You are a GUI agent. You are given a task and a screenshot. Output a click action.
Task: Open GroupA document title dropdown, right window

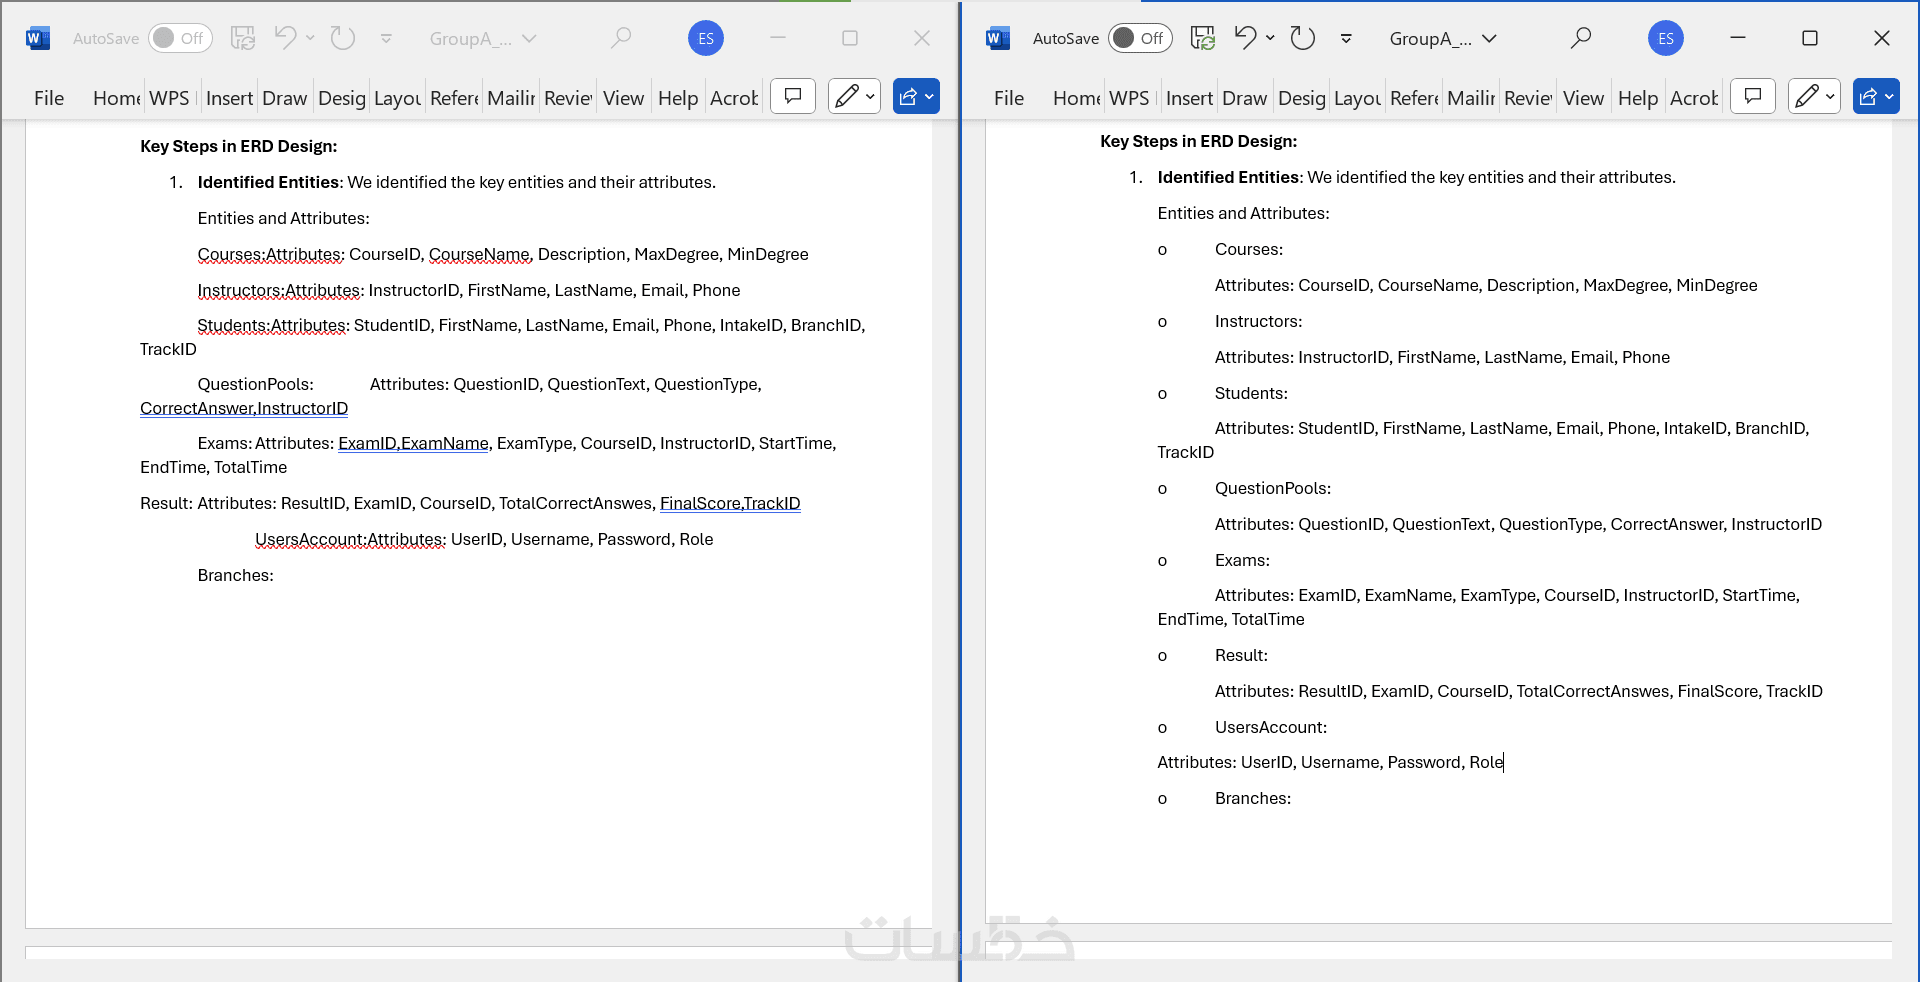(1443, 39)
